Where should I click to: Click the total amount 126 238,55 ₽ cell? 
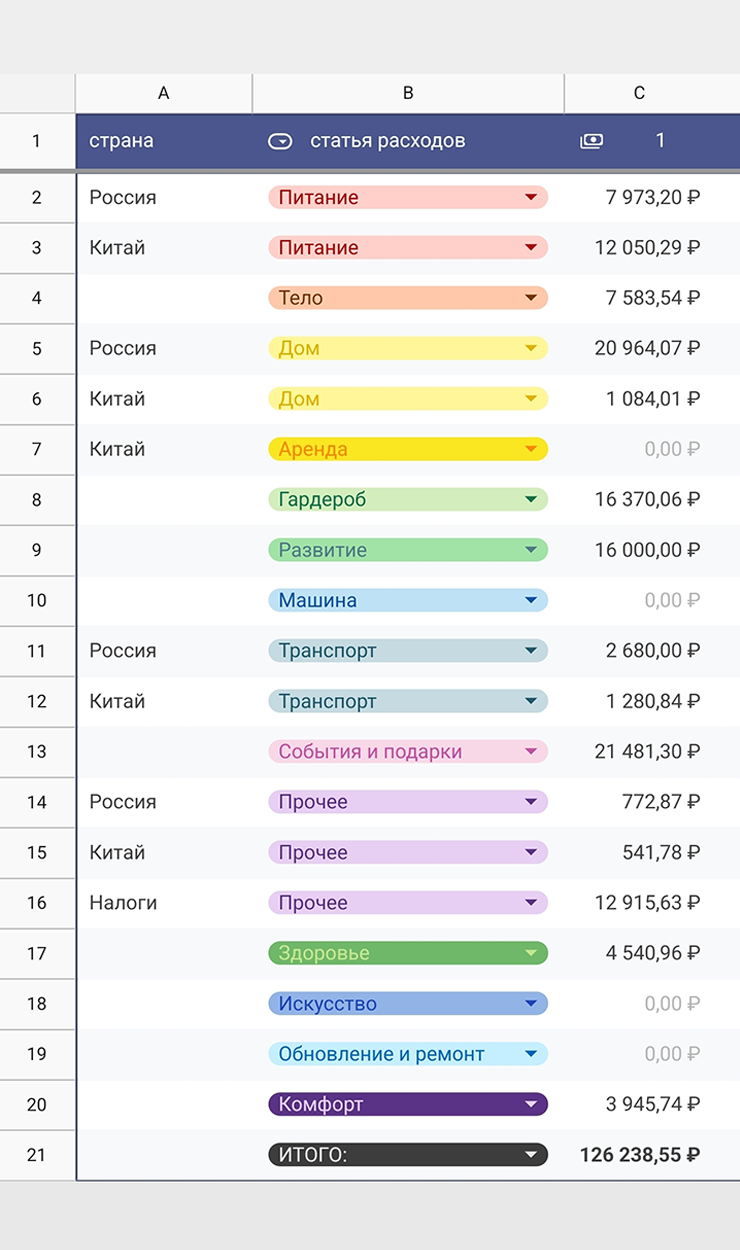click(x=640, y=1155)
